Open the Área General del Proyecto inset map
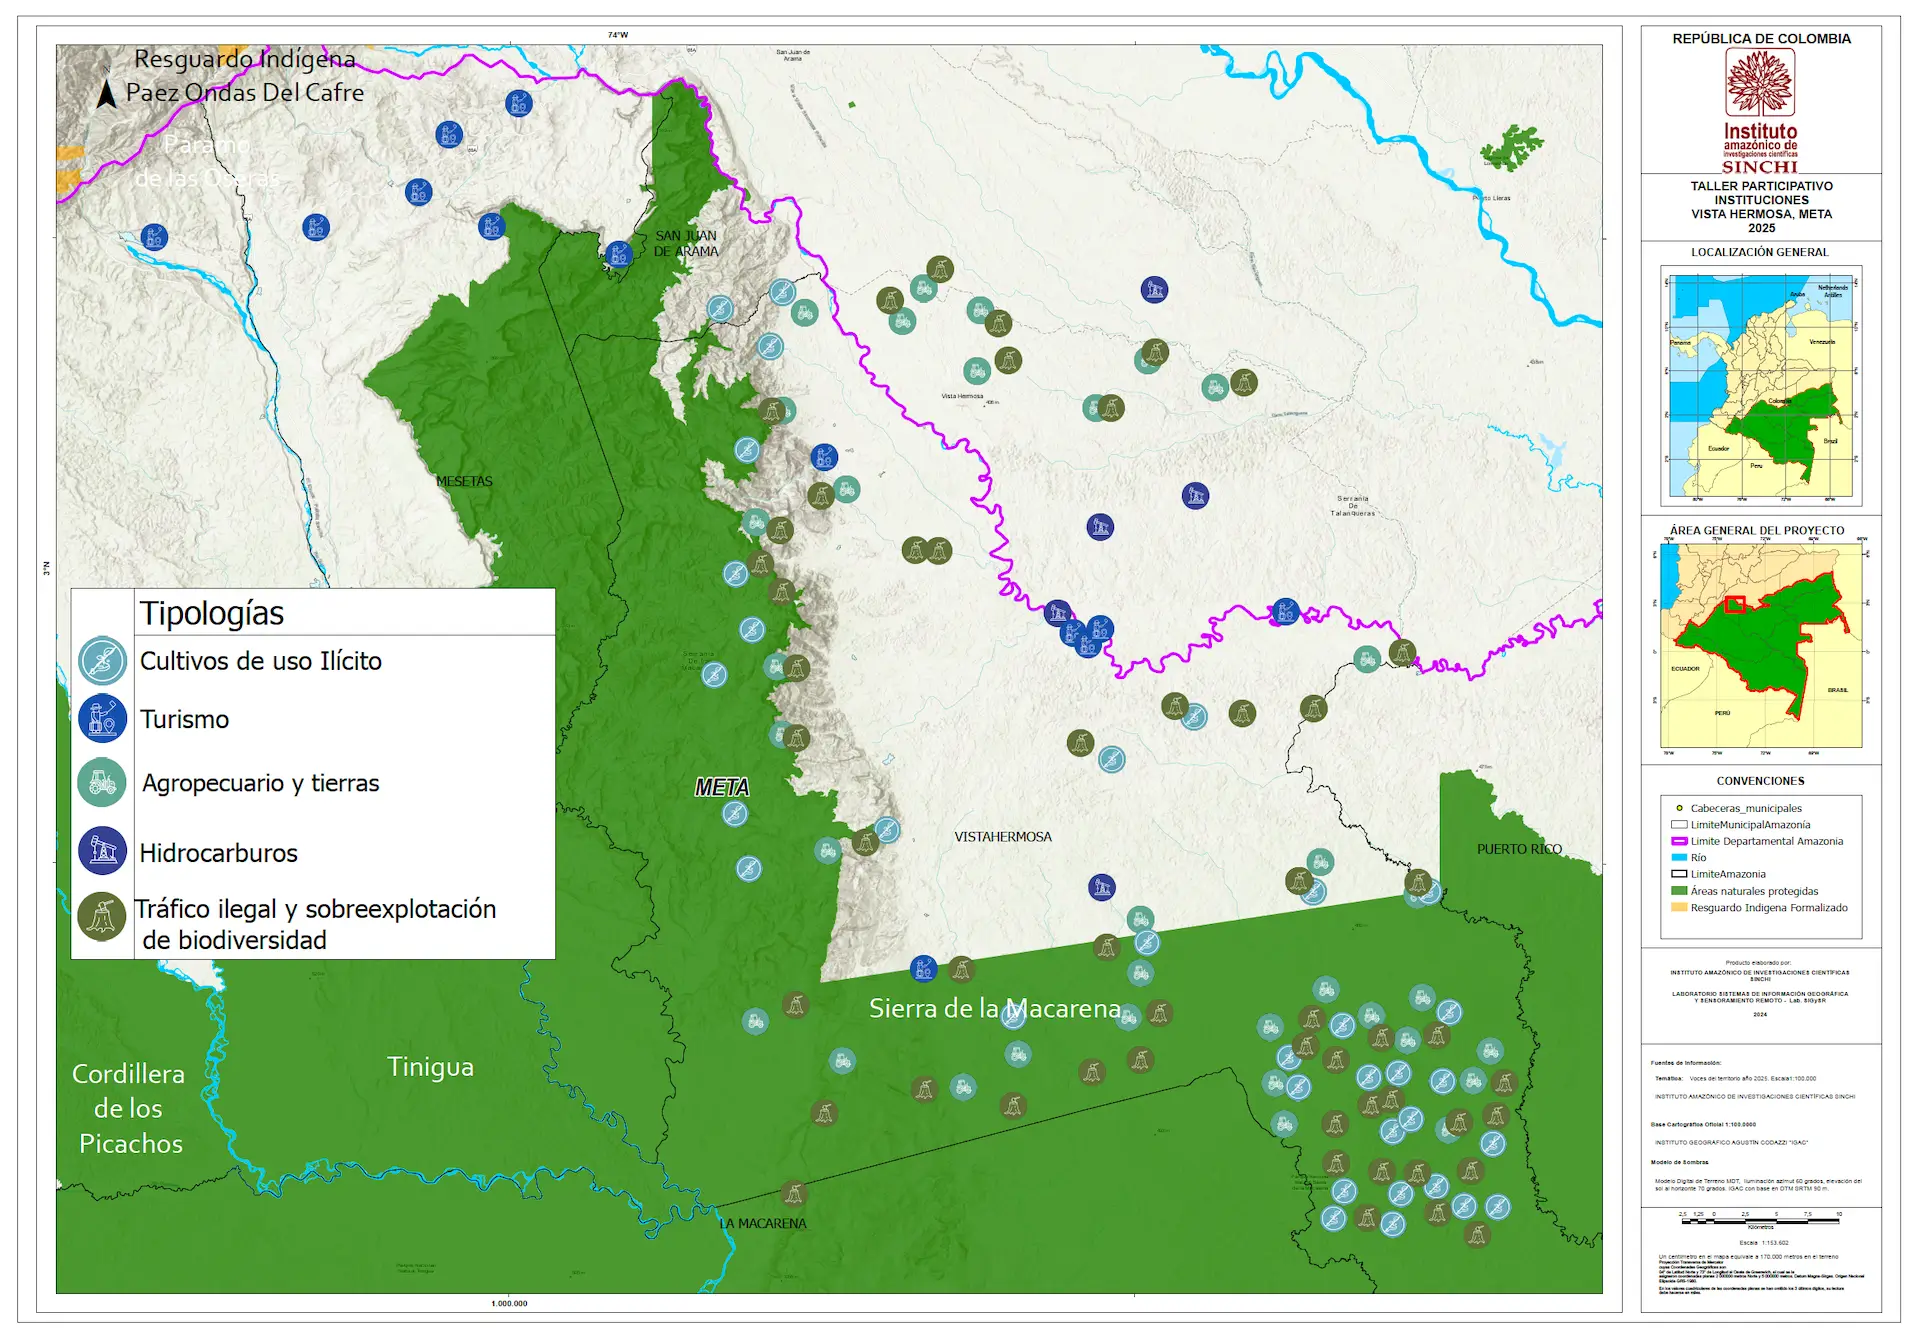Image resolution: width=1920 pixels, height=1340 pixels. [1760, 645]
